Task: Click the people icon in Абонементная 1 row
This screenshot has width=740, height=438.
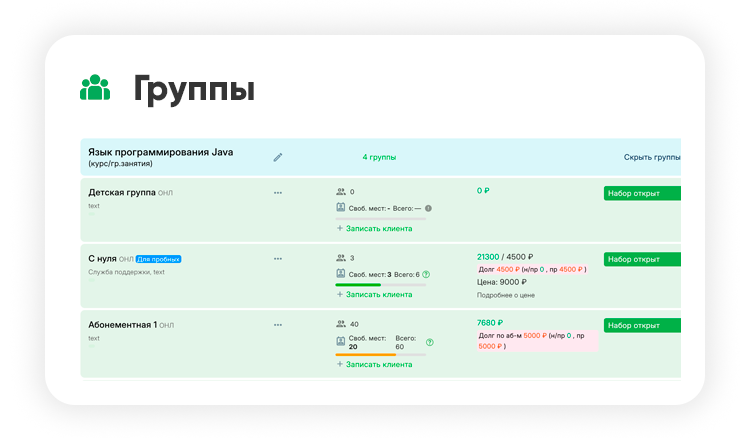Action: 341,324
